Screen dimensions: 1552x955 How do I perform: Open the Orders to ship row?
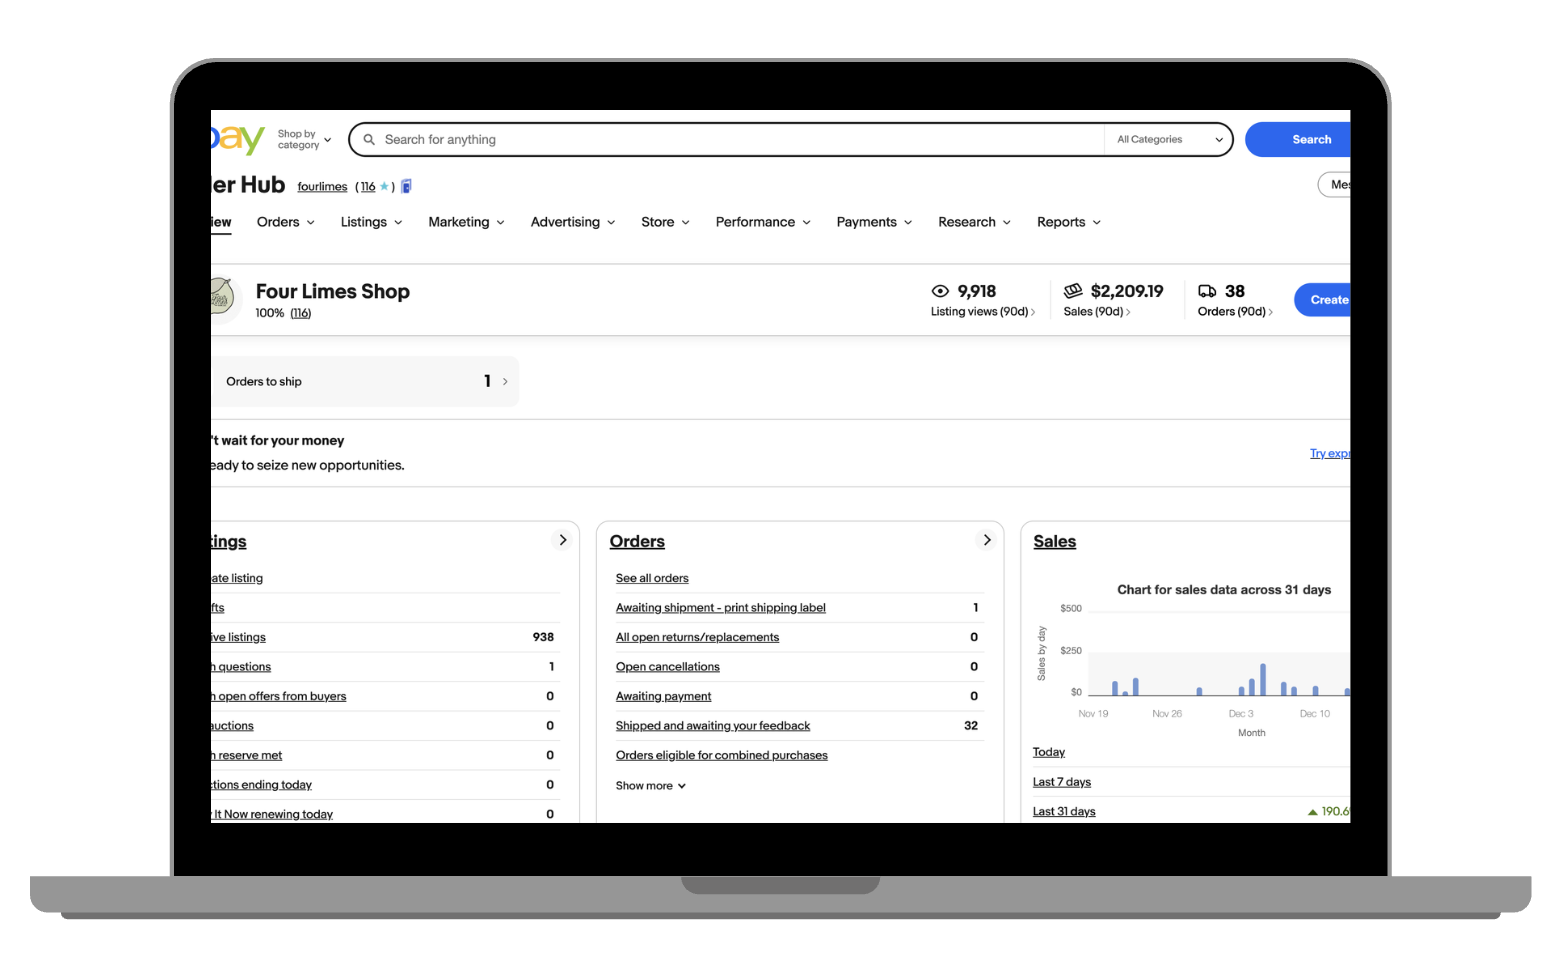(x=365, y=381)
